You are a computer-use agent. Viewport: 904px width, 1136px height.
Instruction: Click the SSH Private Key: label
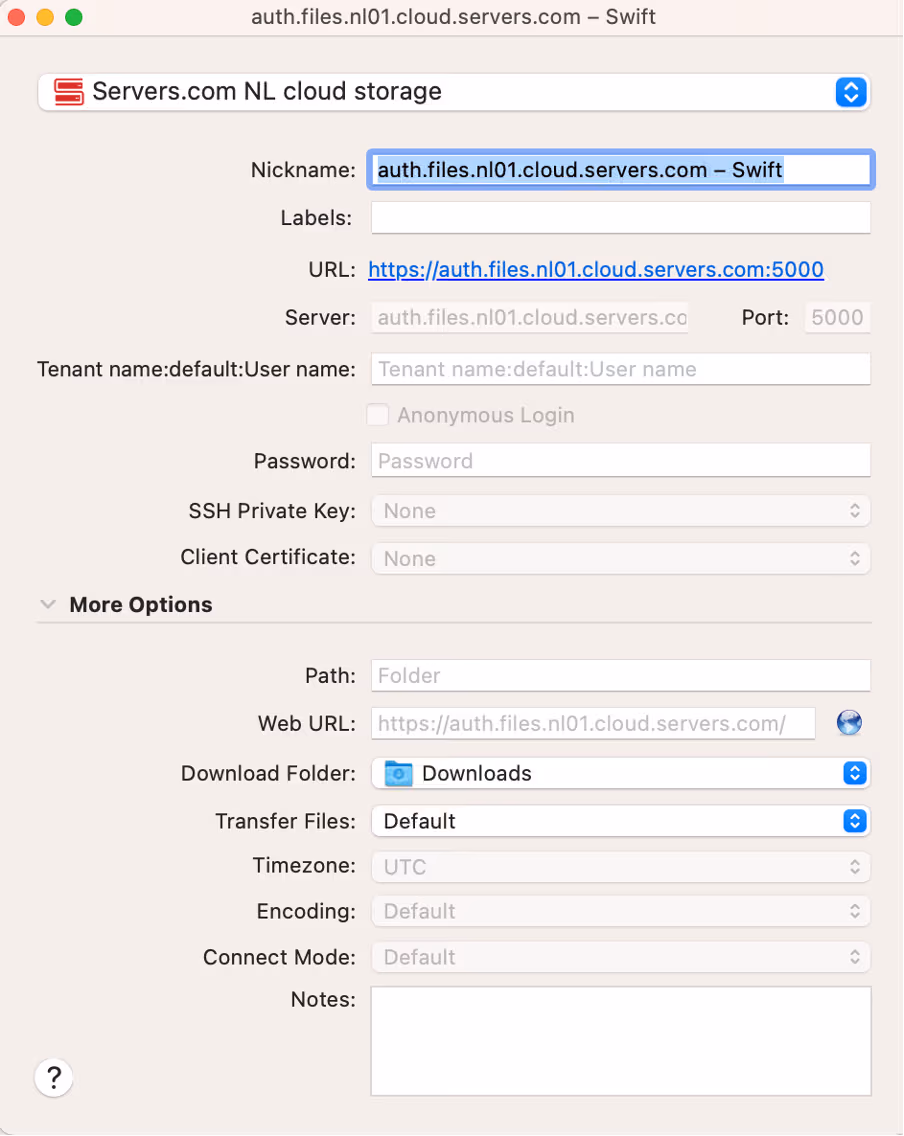(x=272, y=511)
